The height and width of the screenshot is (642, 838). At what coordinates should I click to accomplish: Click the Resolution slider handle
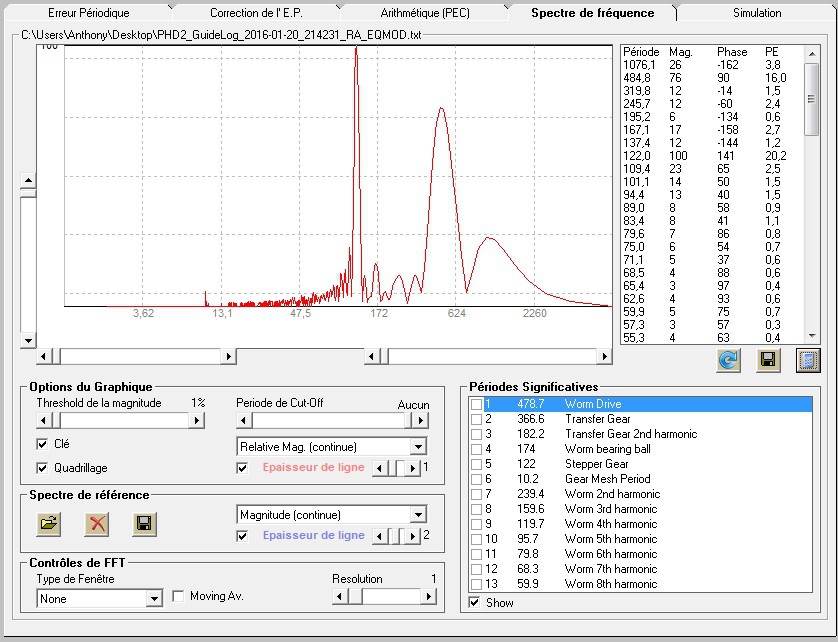(355, 597)
